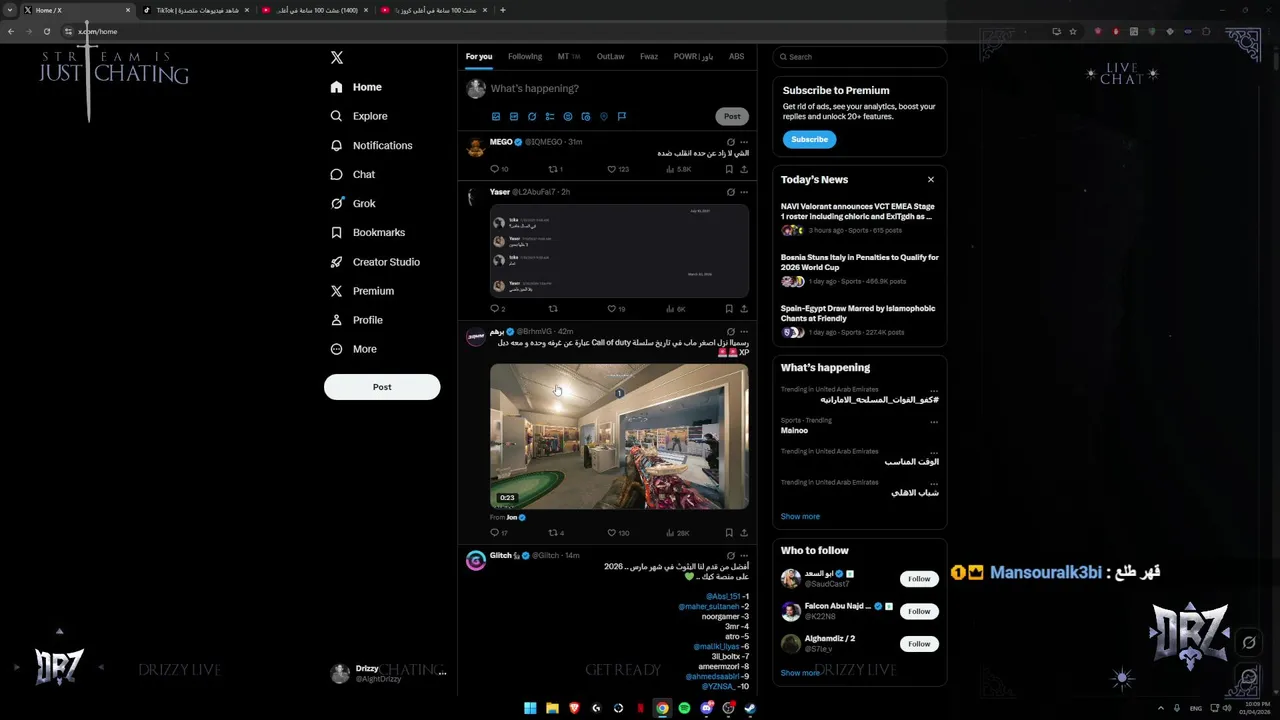The image size is (1280, 720).
Task: Click the flag icon in composer toolbar
Action: point(622,117)
